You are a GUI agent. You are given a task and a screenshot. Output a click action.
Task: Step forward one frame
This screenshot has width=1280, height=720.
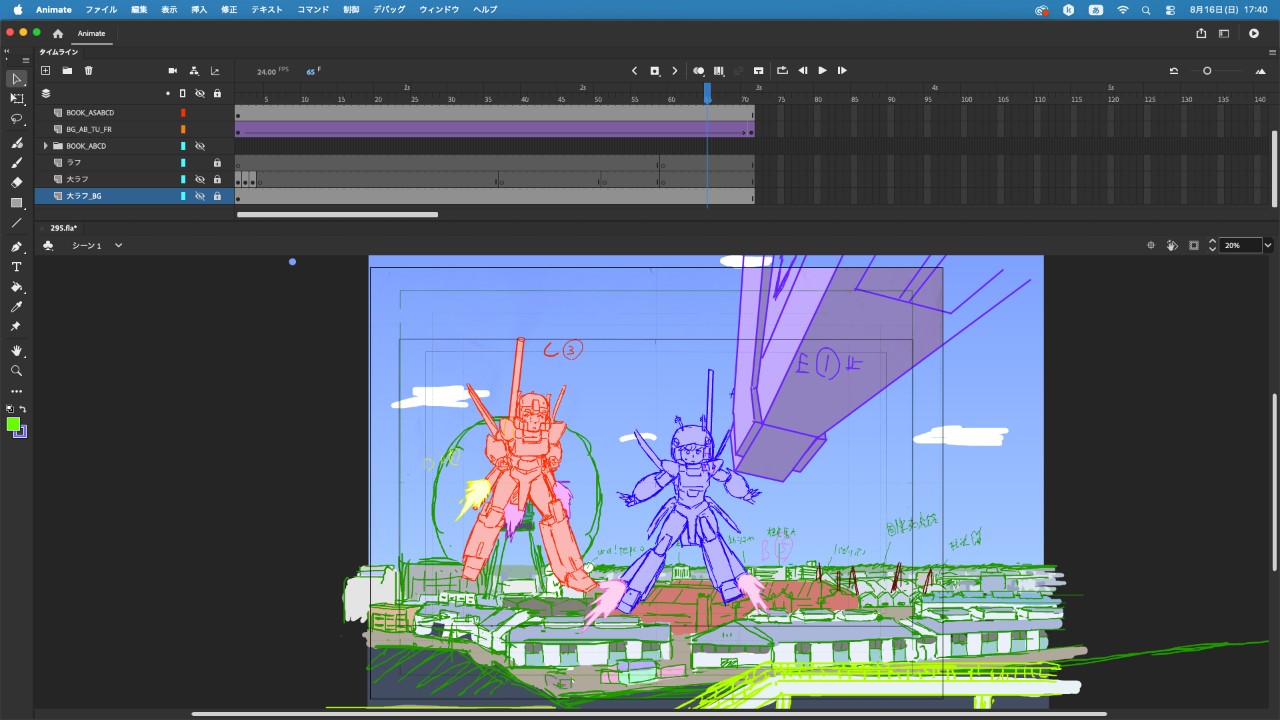842,71
